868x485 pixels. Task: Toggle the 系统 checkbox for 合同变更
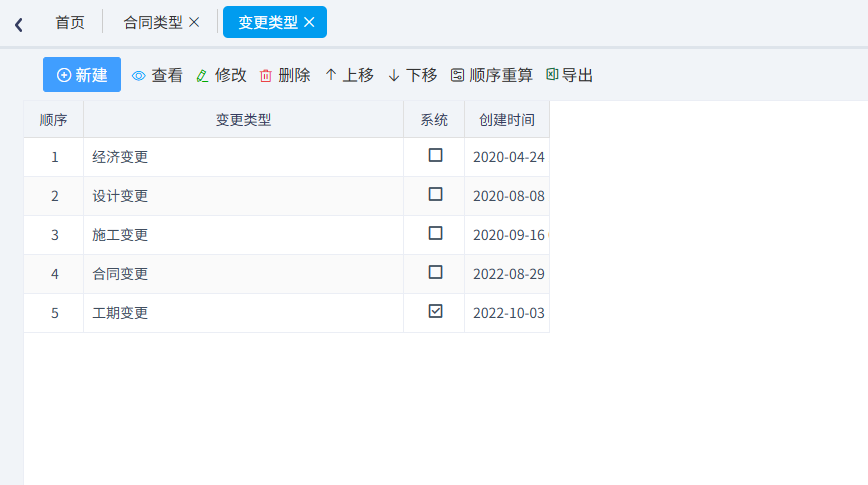(436, 272)
